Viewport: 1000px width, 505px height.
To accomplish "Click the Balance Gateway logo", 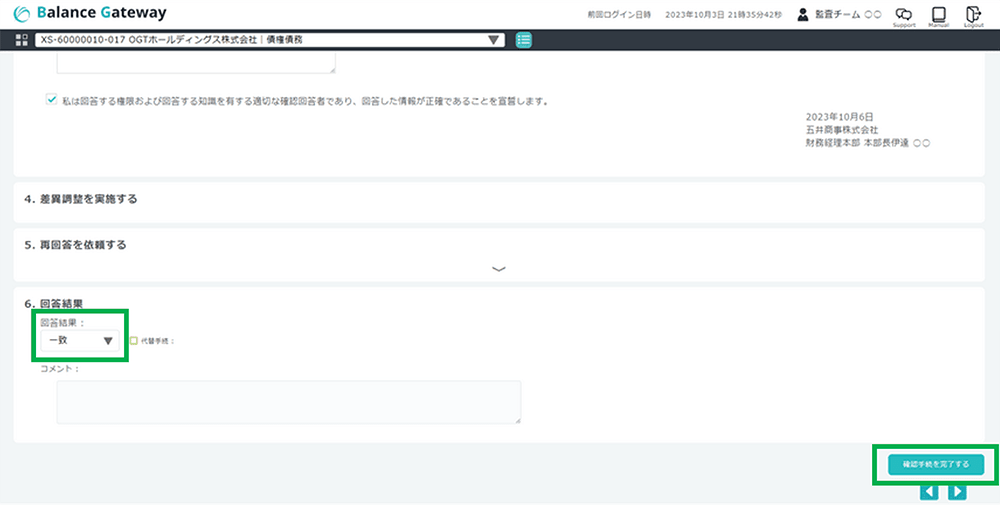I will click(90, 13).
